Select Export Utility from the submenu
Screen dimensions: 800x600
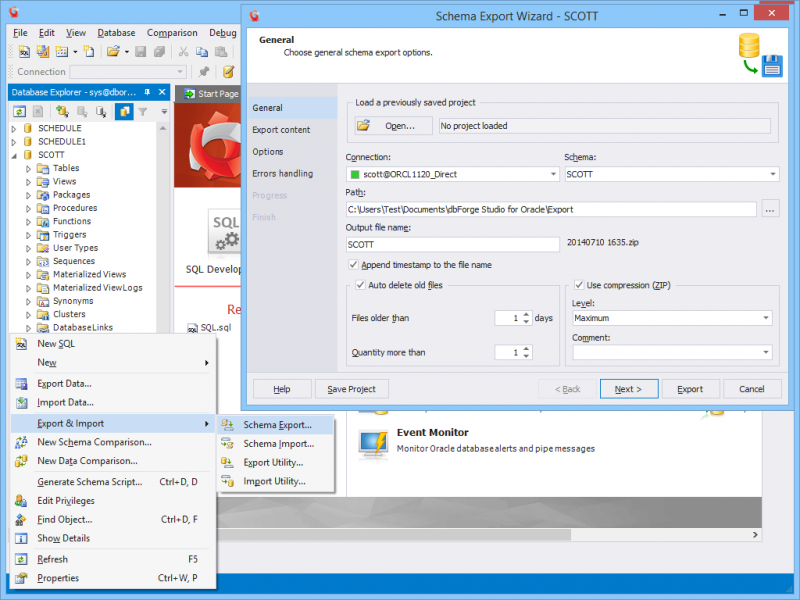[273, 463]
